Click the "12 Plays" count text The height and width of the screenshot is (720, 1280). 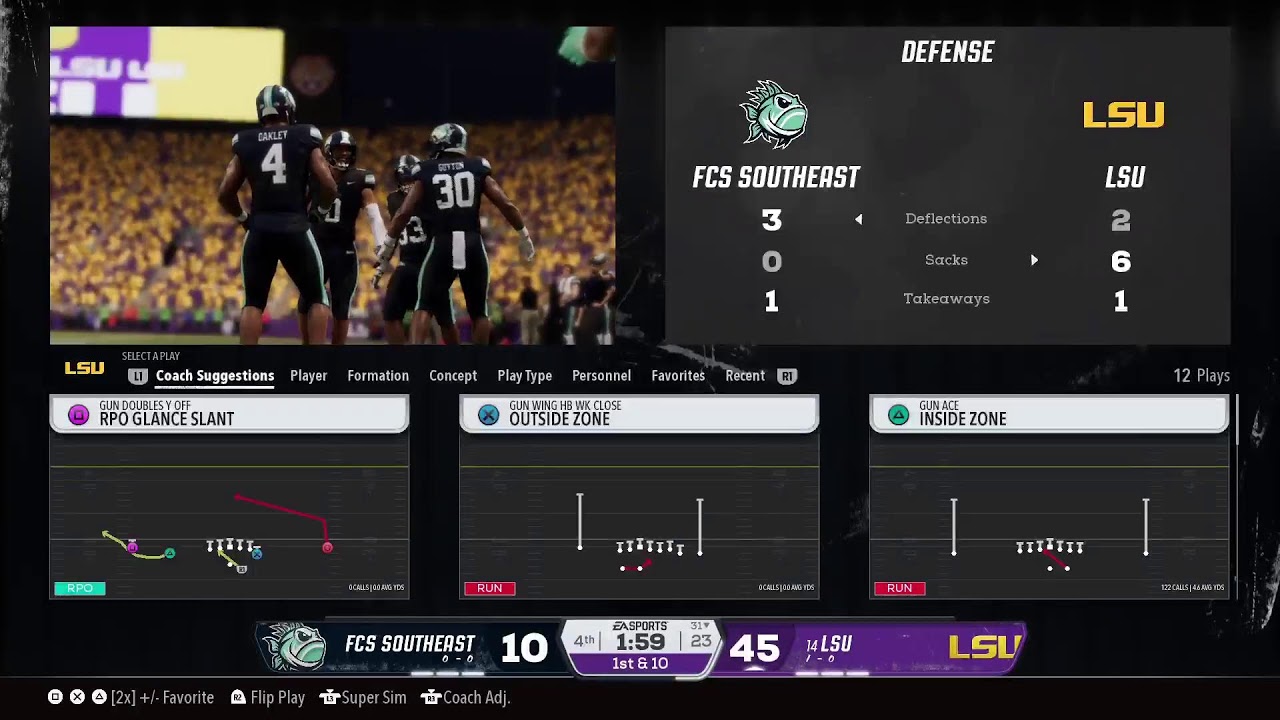tap(1201, 376)
